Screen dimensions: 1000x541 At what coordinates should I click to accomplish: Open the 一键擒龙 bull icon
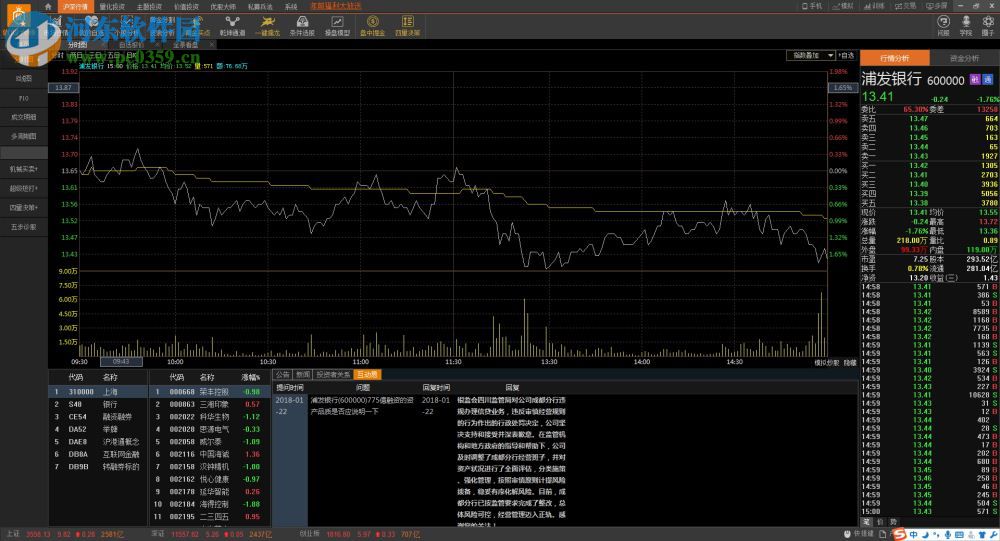click(x=267, y=26)
